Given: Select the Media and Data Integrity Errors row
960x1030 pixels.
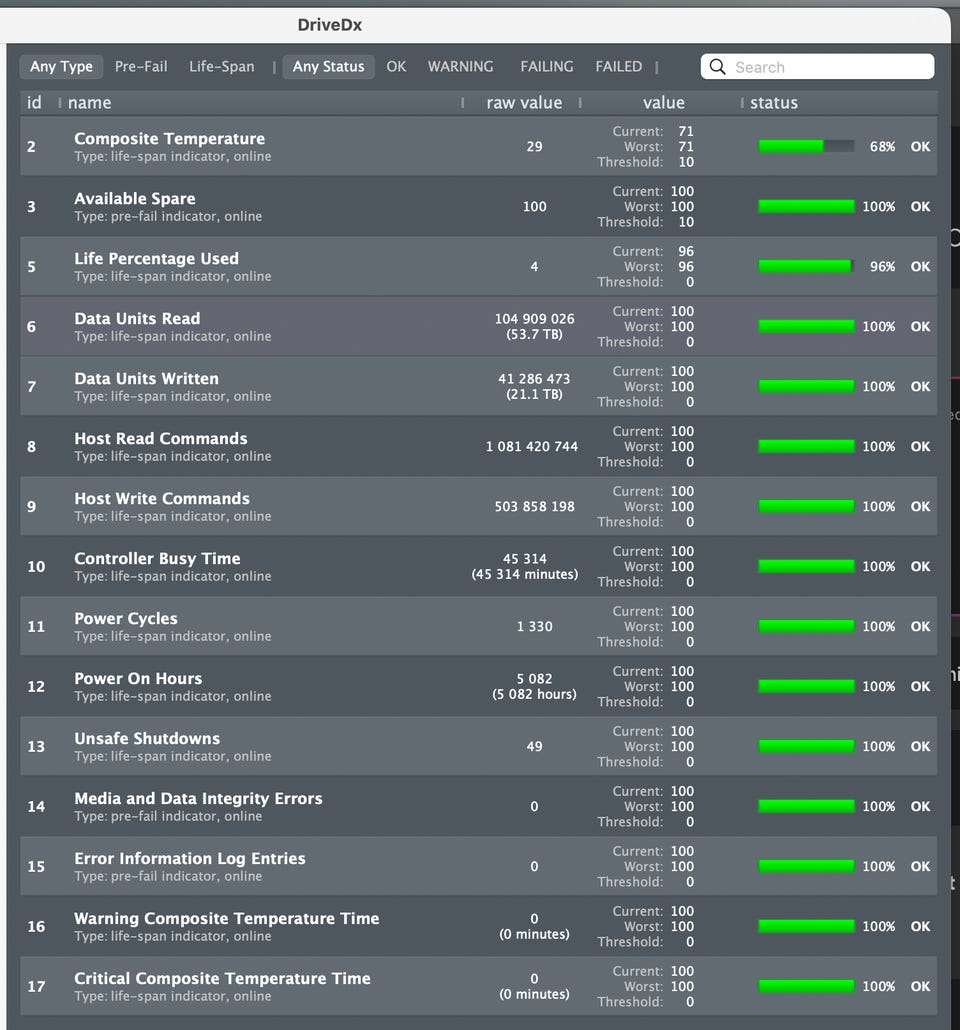Looking at the screenshot, I should [x=478, y=806].
